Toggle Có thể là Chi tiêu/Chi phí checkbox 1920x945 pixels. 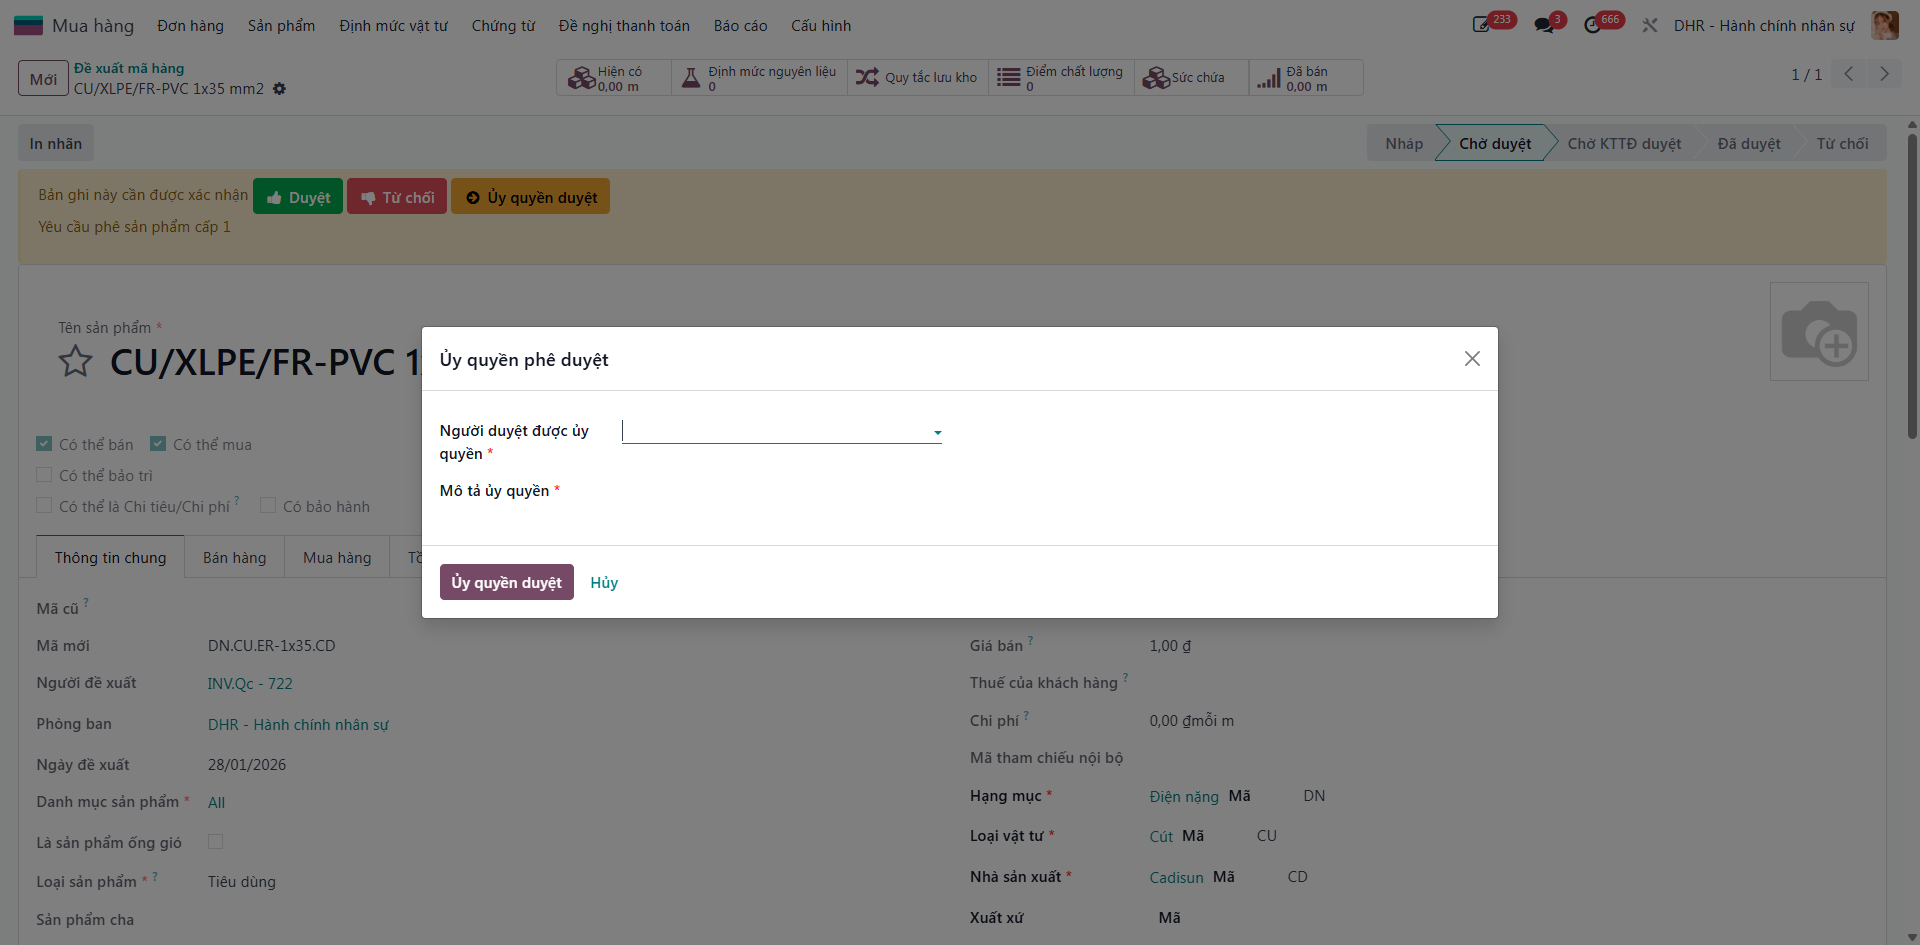click(x=44, y=505)
